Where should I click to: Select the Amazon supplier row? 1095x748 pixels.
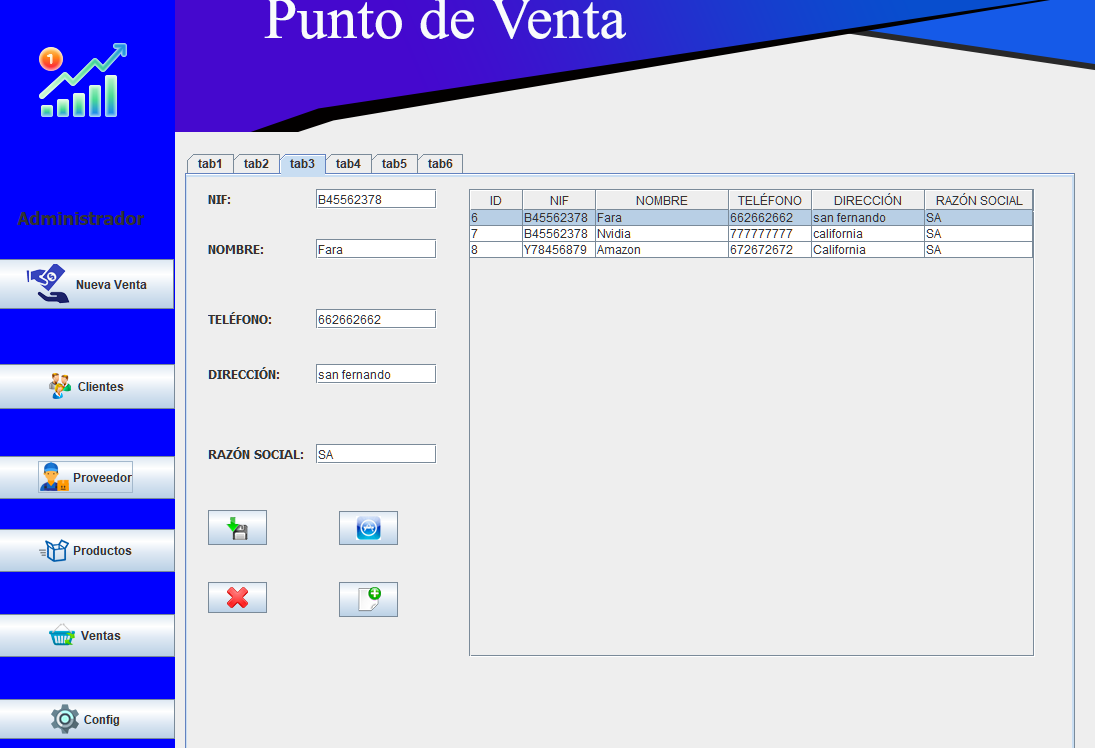[x=660, y=250]
